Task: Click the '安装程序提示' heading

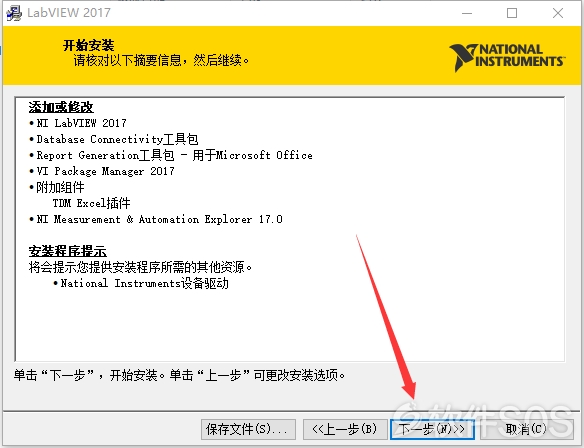Action: point(68,251)
